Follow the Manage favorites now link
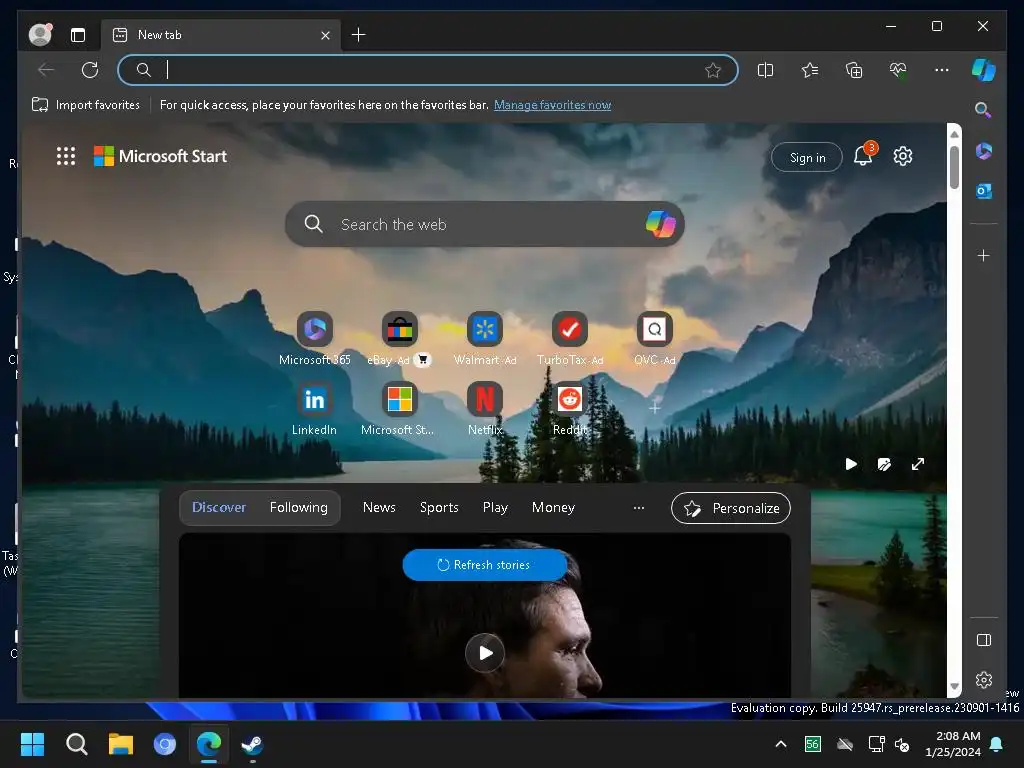This screenshot has height=768, width=1024. click(552, 104)
